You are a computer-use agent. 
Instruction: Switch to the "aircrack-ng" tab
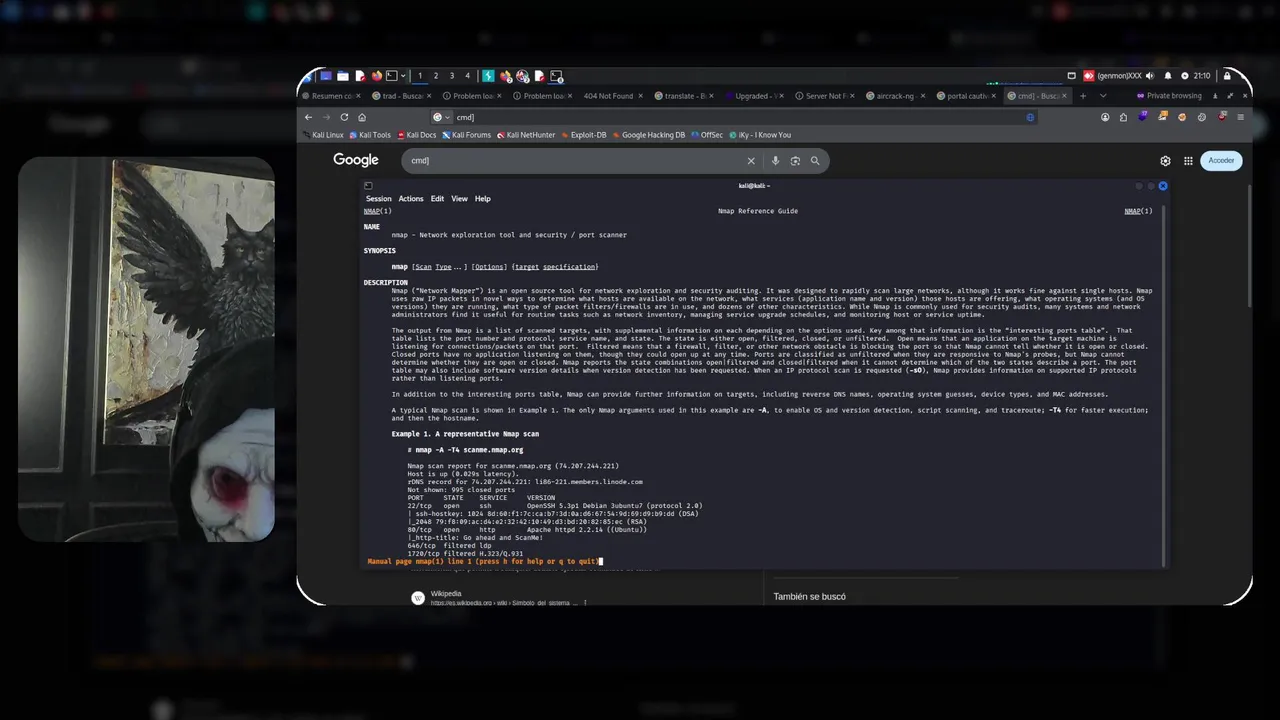(895, 96)
